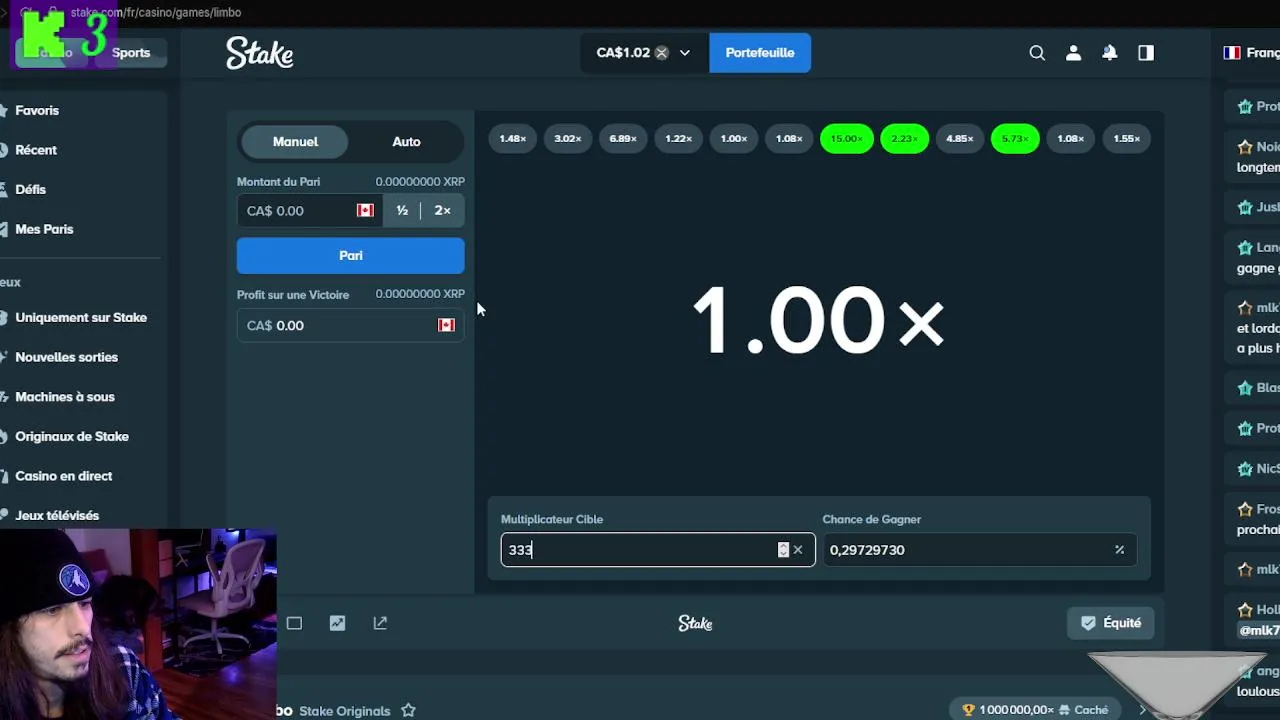
Task: Toggle the chat sidebar panel icon
Action: coord(1146,53)
